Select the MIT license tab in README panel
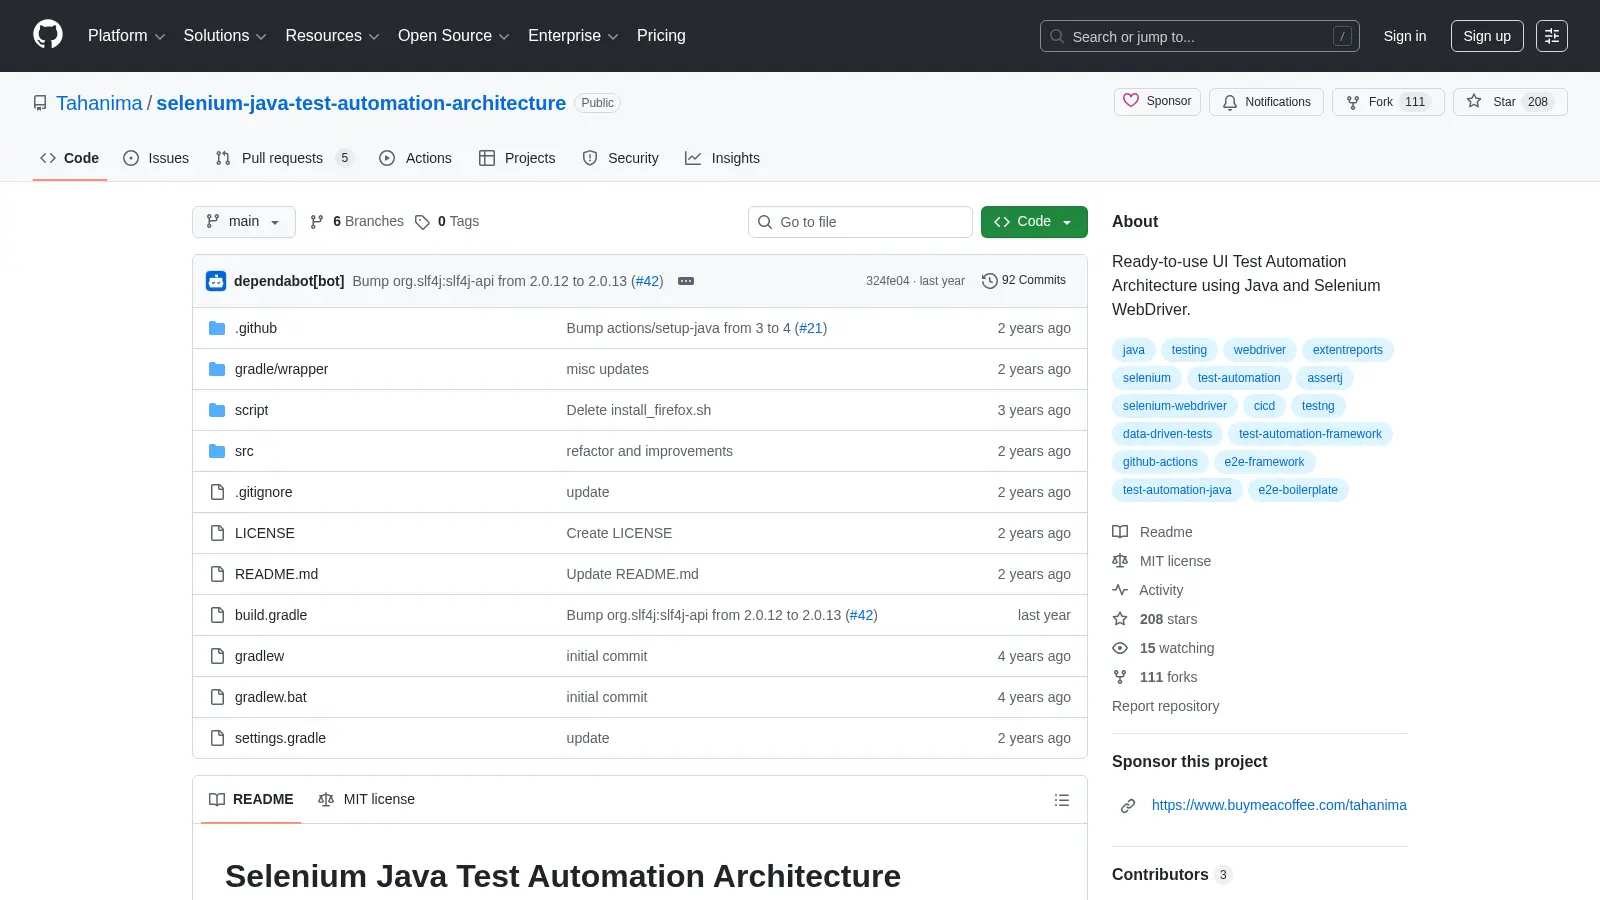This screenshot has height=900, width=1600. point(366,799)
